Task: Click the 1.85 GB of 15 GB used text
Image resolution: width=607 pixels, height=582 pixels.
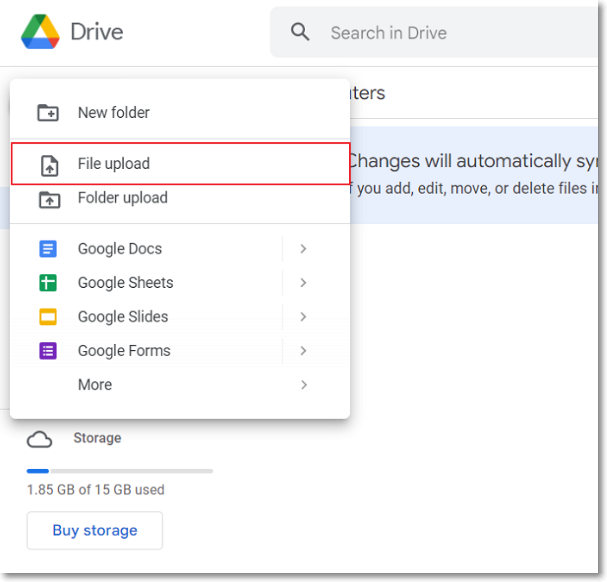Action: click(x=96, y=489)
